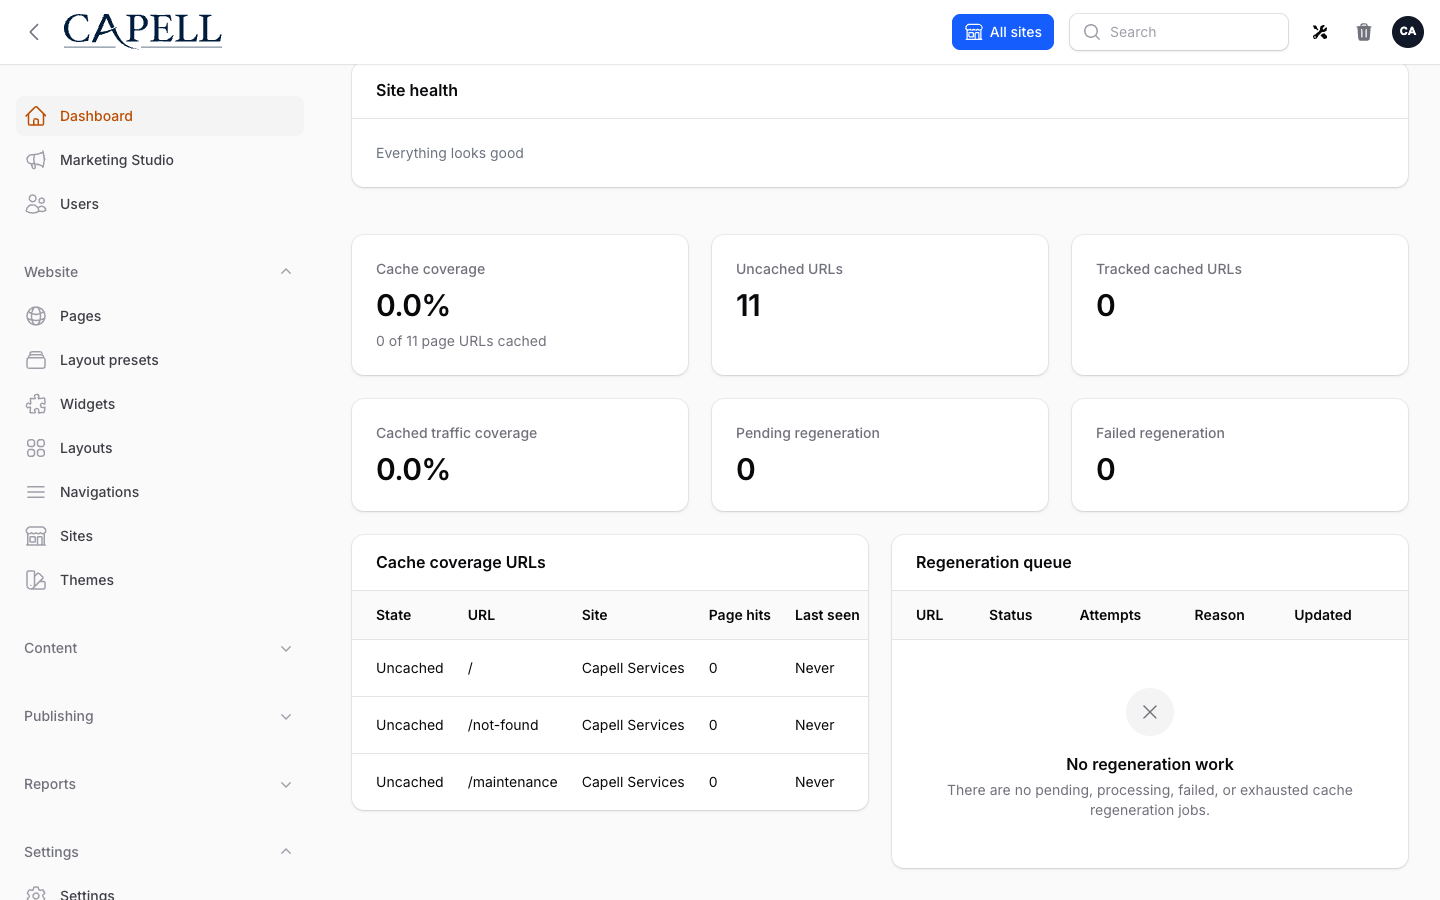Click the Pages globe icon
Screen dimensions: 1440x900
point(36,316)
